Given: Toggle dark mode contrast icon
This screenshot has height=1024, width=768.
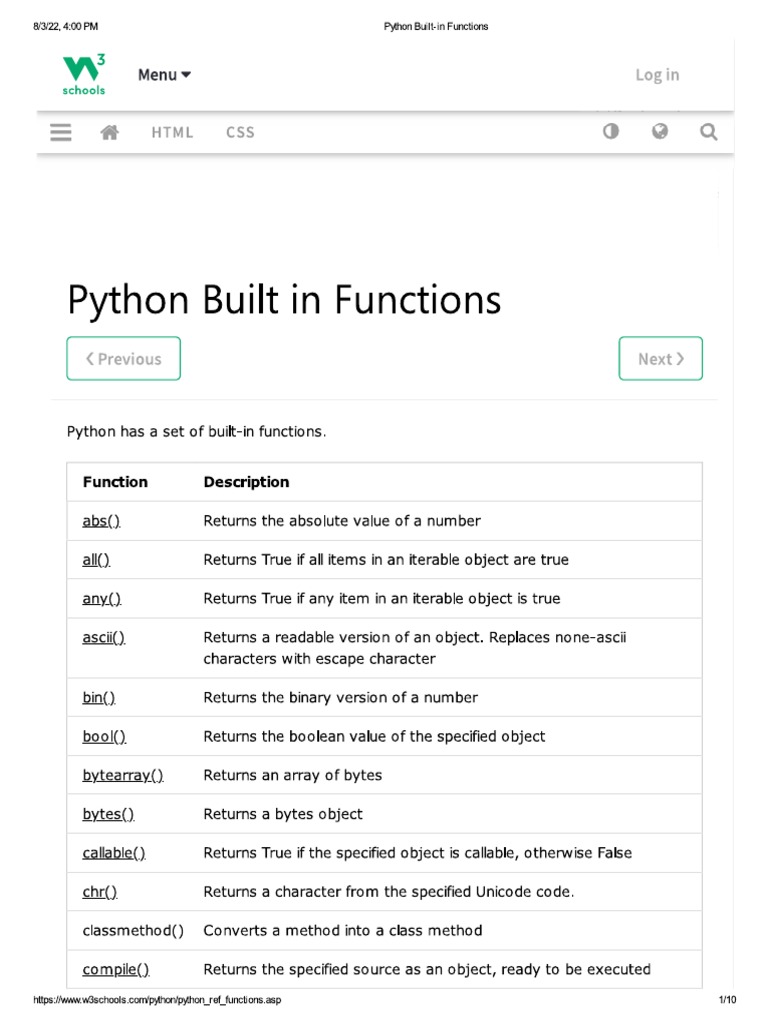Looking at the screenshot, I should [x=611, y=131].
